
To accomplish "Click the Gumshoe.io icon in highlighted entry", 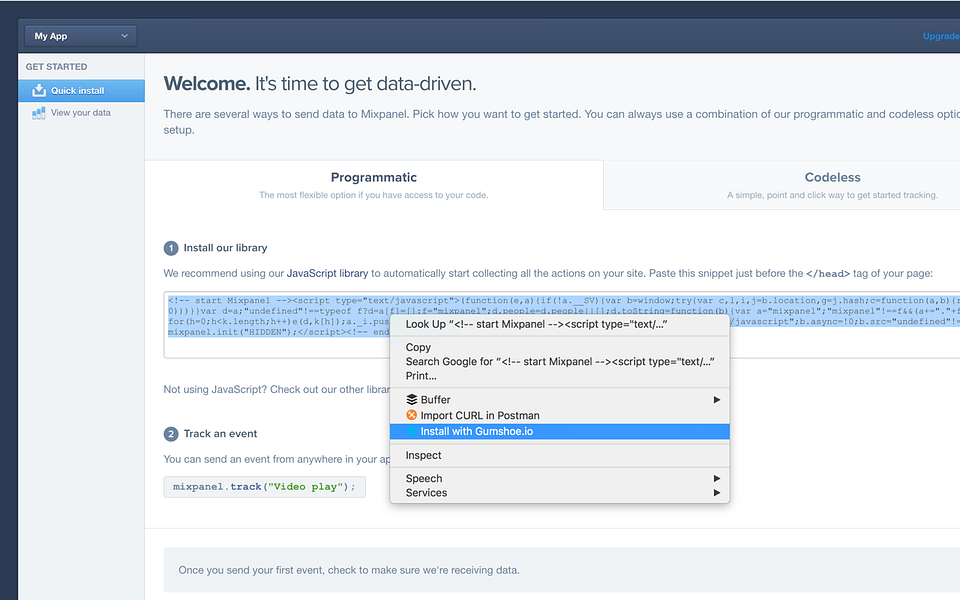I will click(411, 431).
